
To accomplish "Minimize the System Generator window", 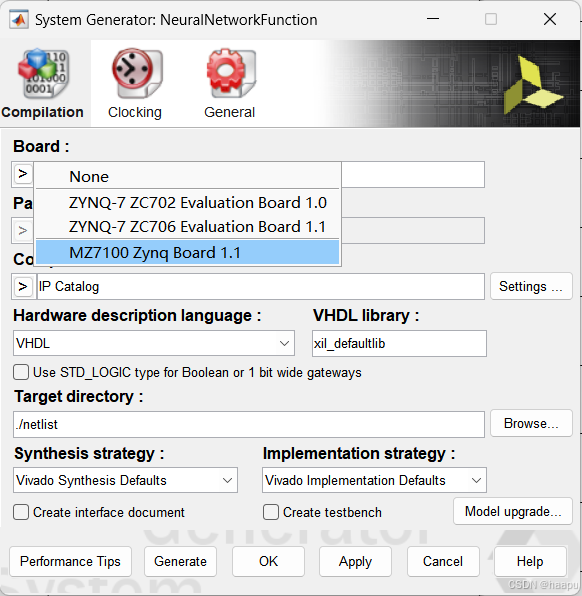I will (x=433, y=19).
